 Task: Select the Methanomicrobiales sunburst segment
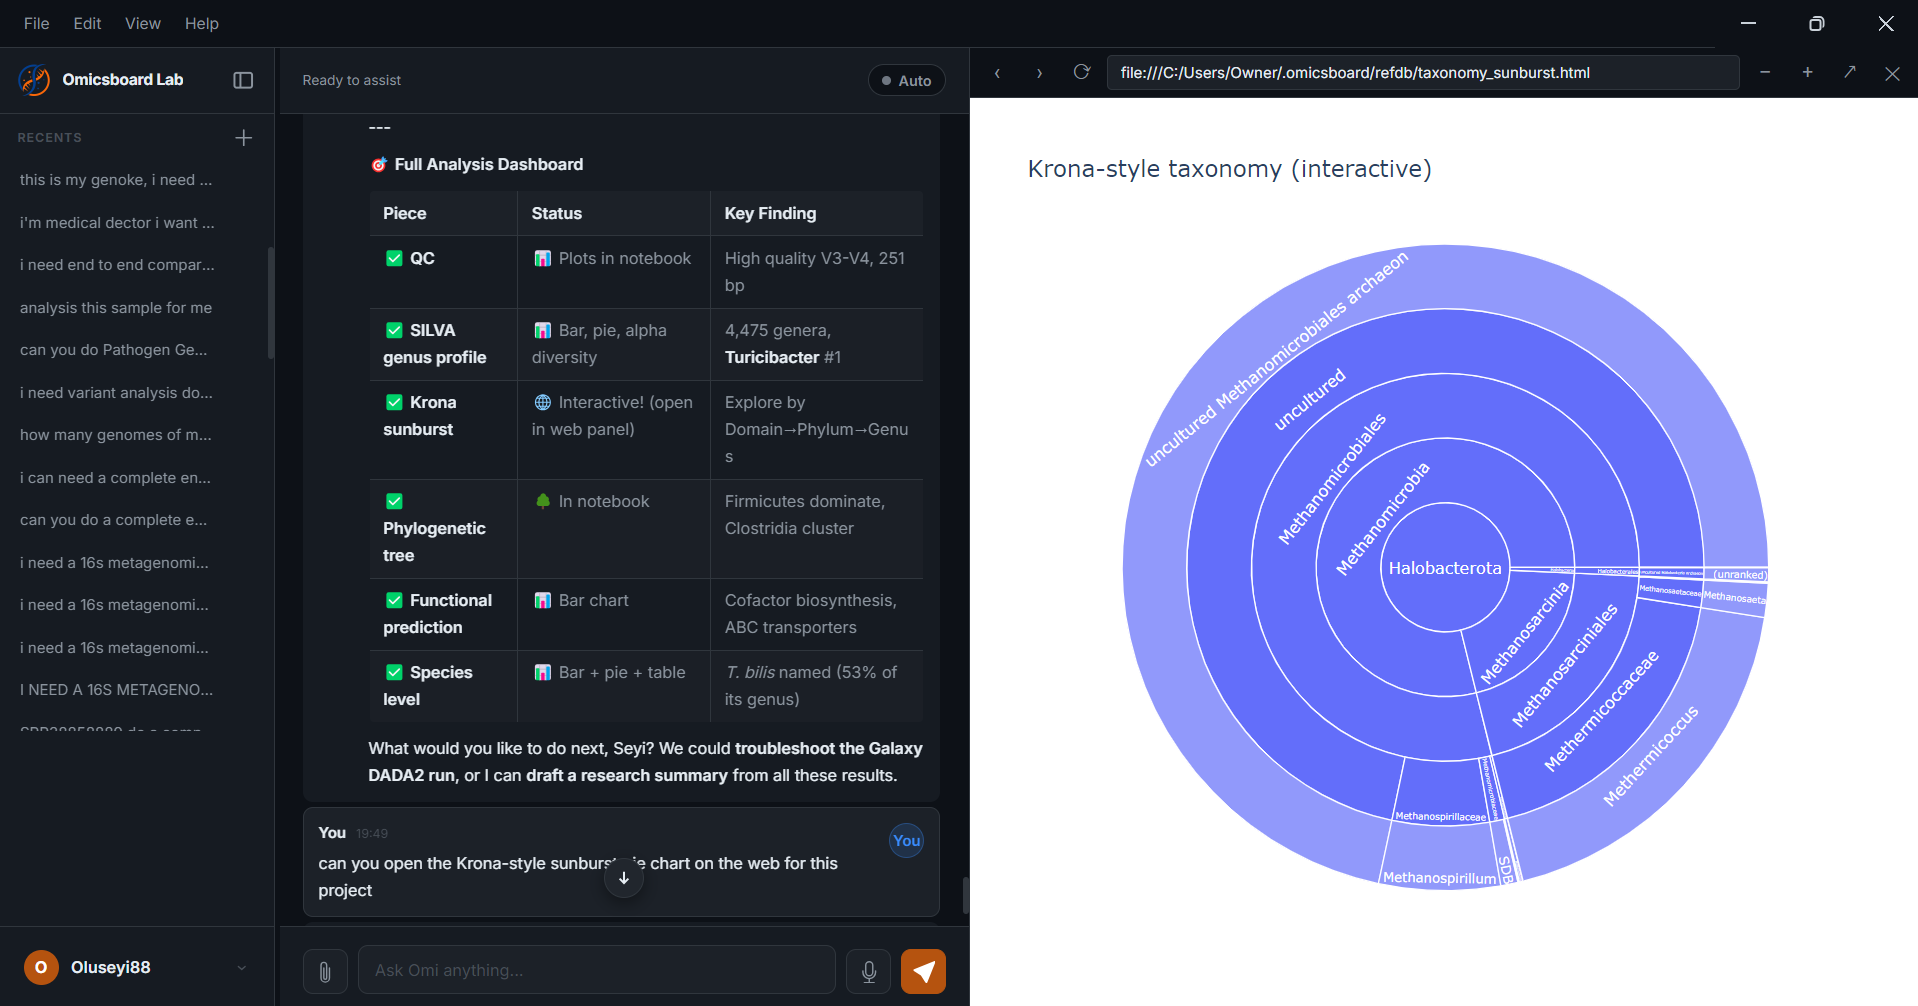[x=1332, y=479]
